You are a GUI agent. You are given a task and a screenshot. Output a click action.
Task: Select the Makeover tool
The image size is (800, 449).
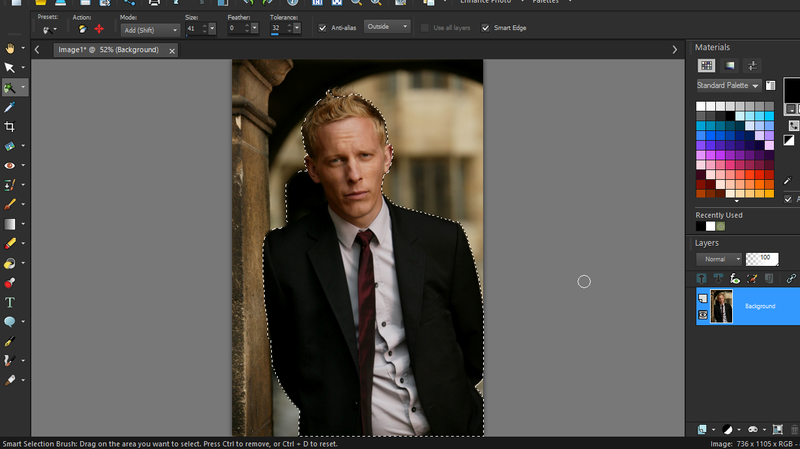10,185
